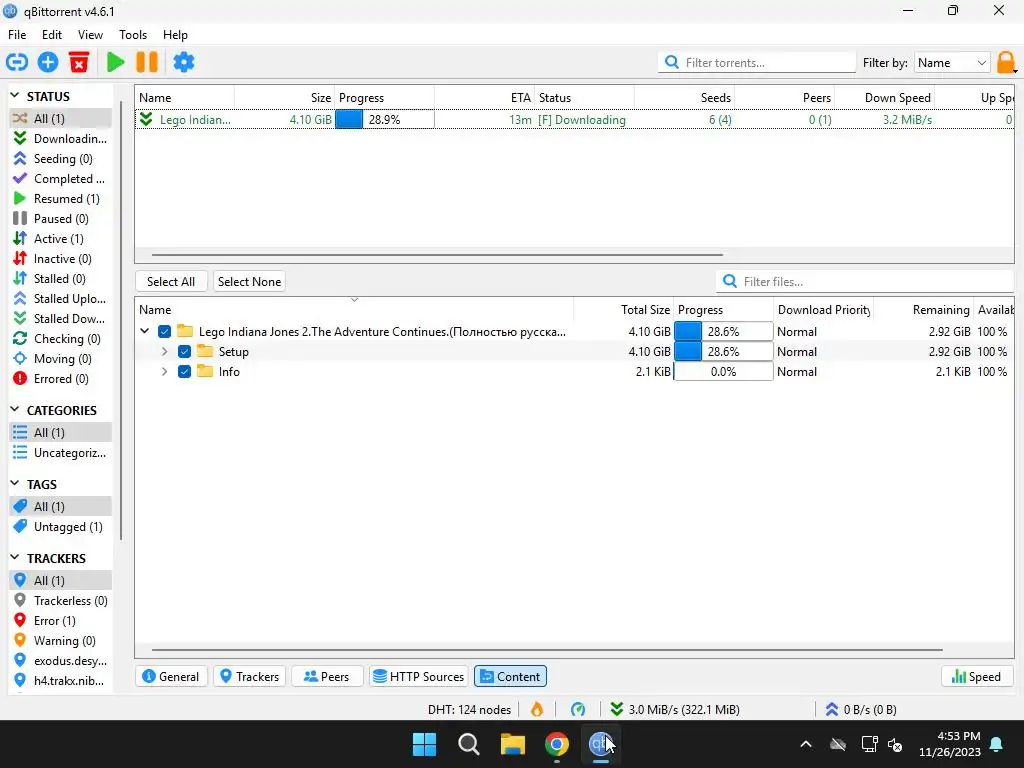Select Completed status filter

pos(60,179)
